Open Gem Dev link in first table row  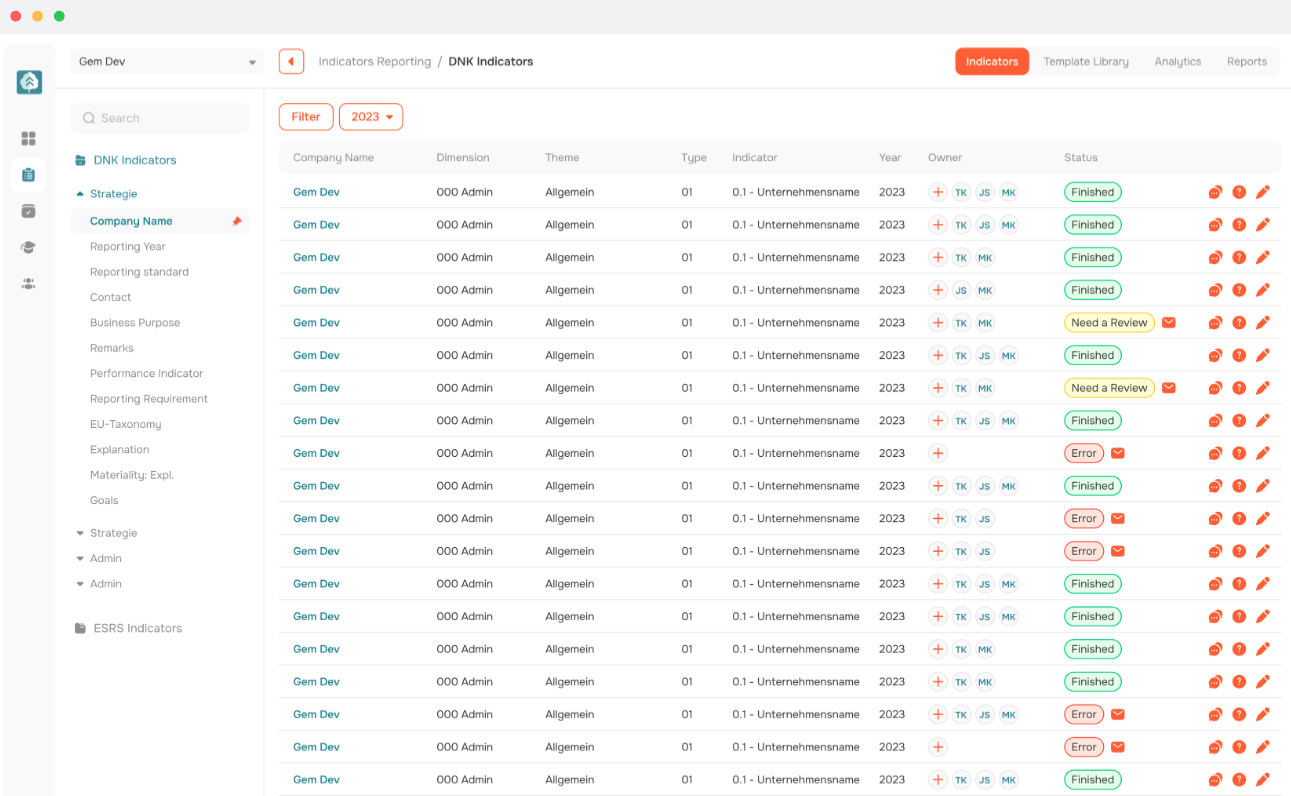pyautogui.click(x=316, y=192)
